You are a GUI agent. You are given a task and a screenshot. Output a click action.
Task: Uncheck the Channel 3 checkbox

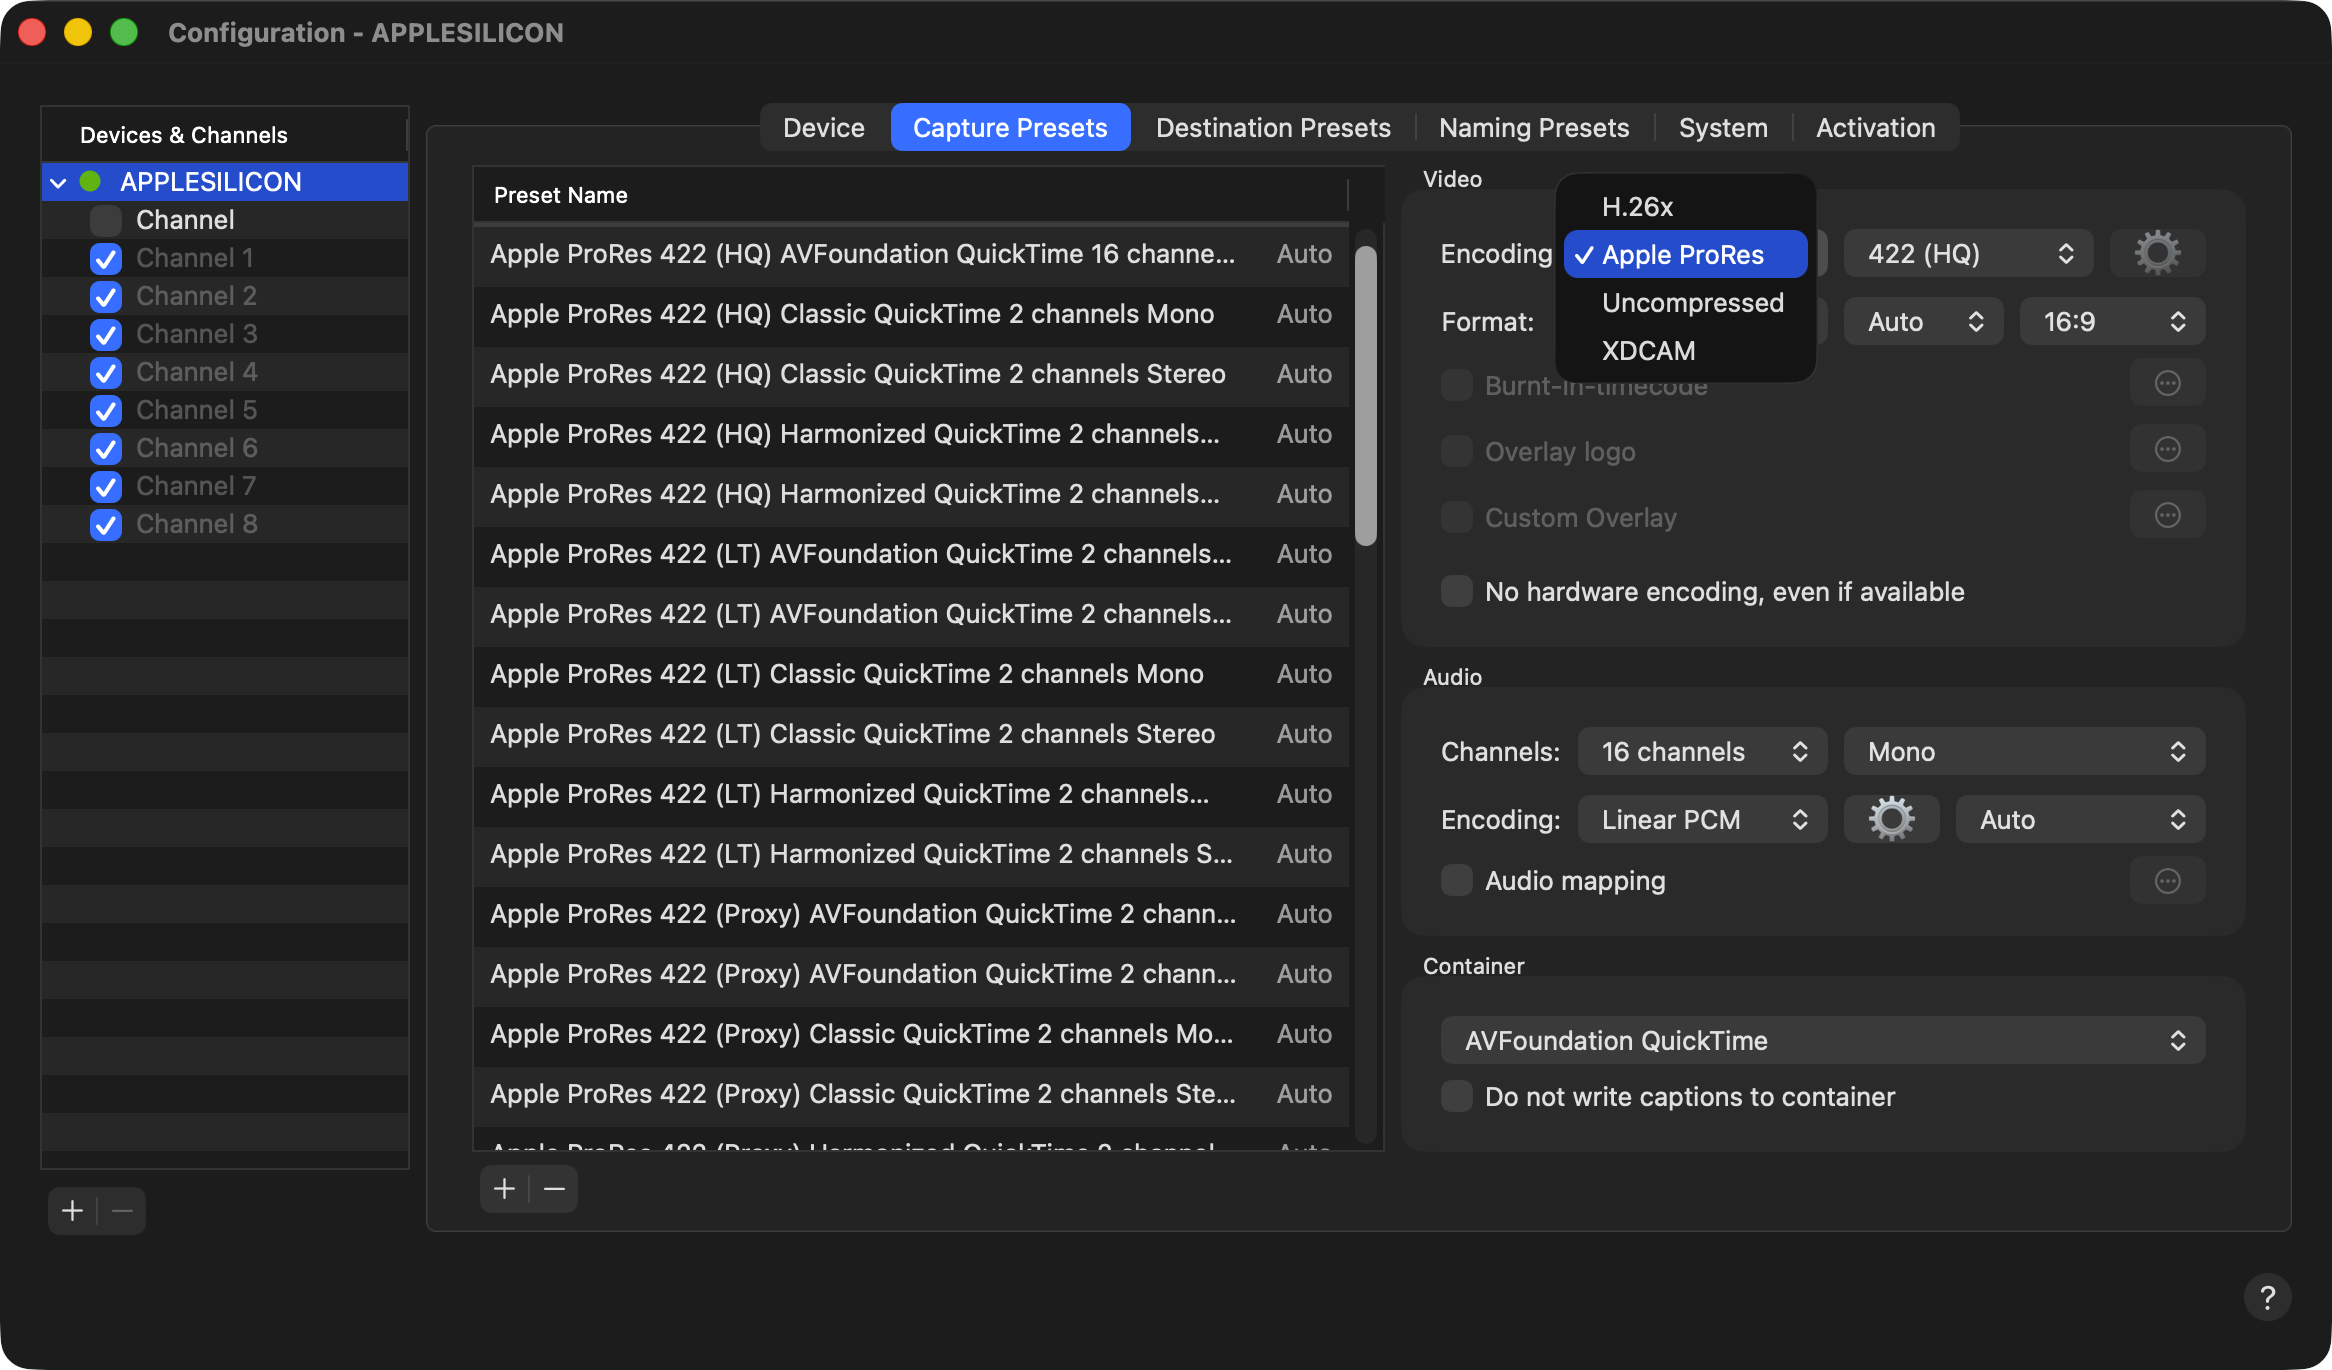(106, 335)
